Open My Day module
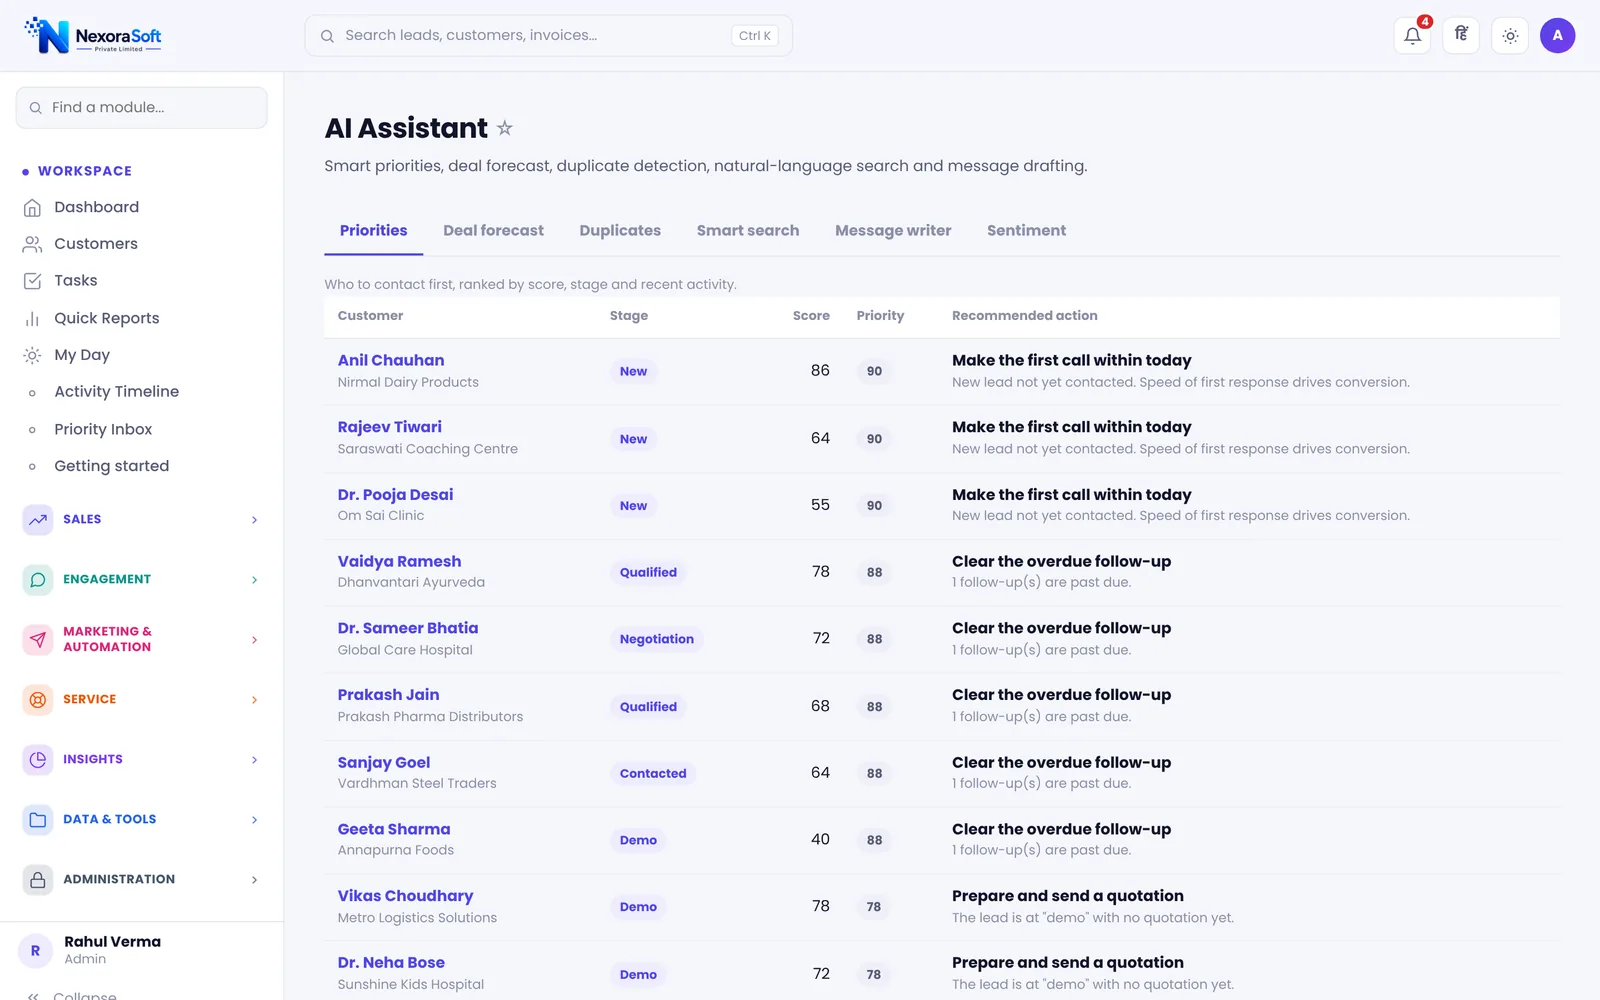 (82, 355)
